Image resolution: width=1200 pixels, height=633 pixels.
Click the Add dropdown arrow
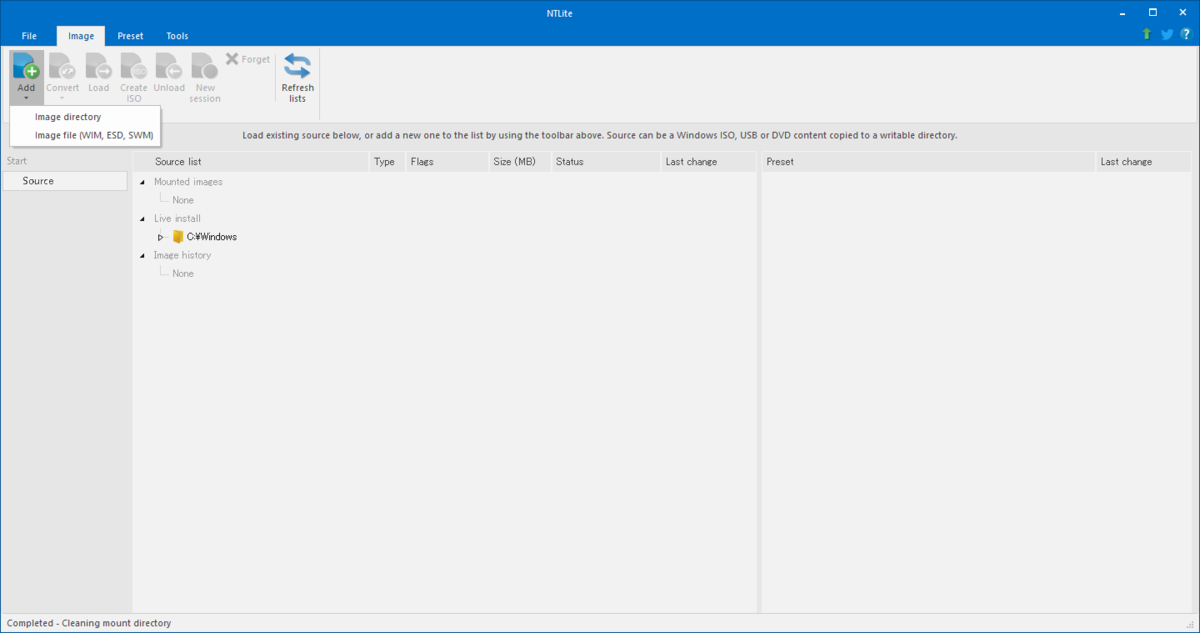pyautogui.click(x=26, y=98)
